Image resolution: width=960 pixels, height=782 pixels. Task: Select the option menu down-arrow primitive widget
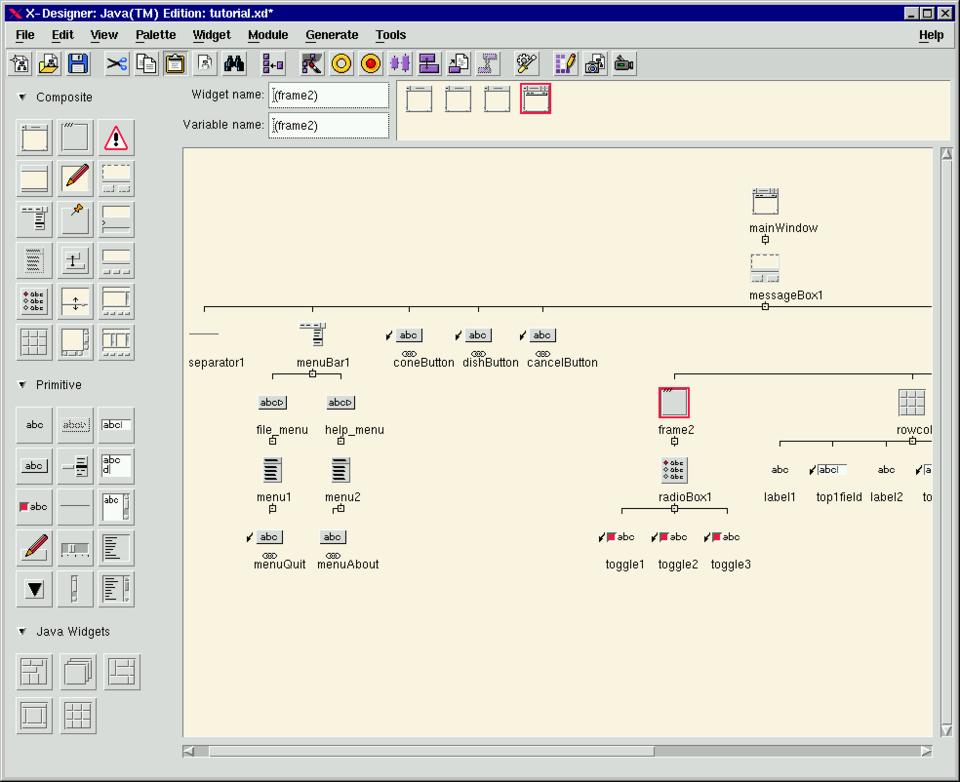point(35,589)
